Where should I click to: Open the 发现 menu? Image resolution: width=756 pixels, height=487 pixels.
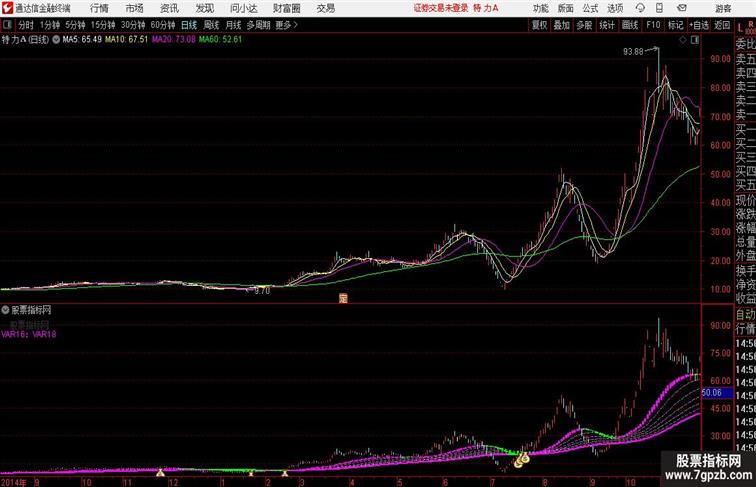[204, 8]
